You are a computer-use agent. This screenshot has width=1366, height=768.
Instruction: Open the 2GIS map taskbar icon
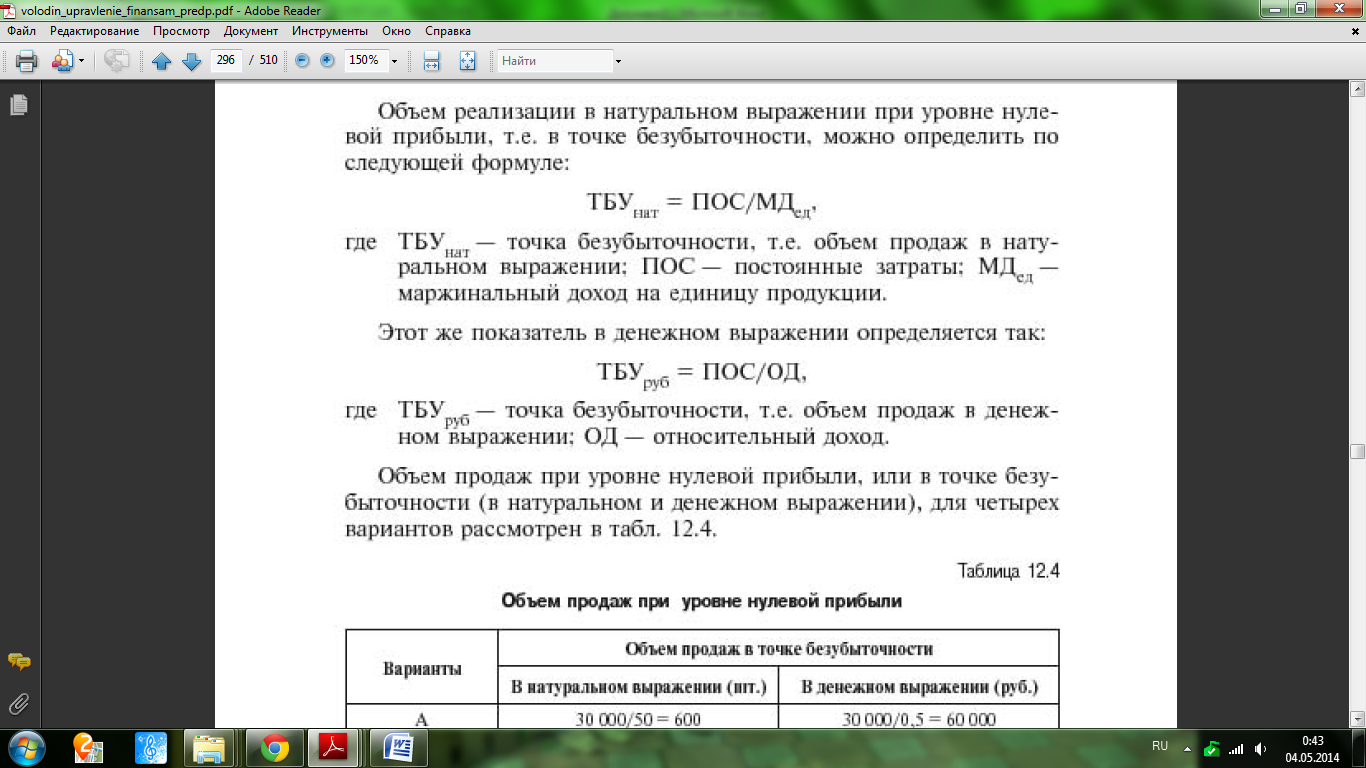pyautogui.click(x=90, y=747)
